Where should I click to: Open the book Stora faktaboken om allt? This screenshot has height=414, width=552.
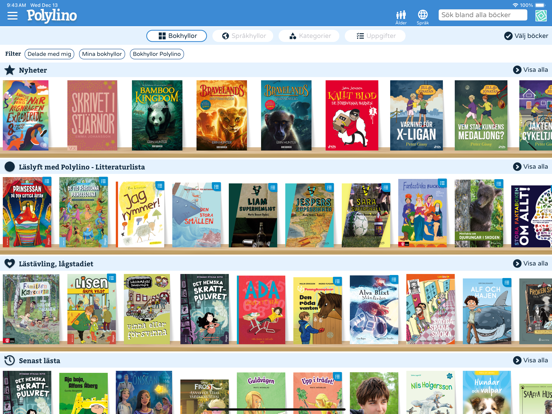[x=532, y=216]
